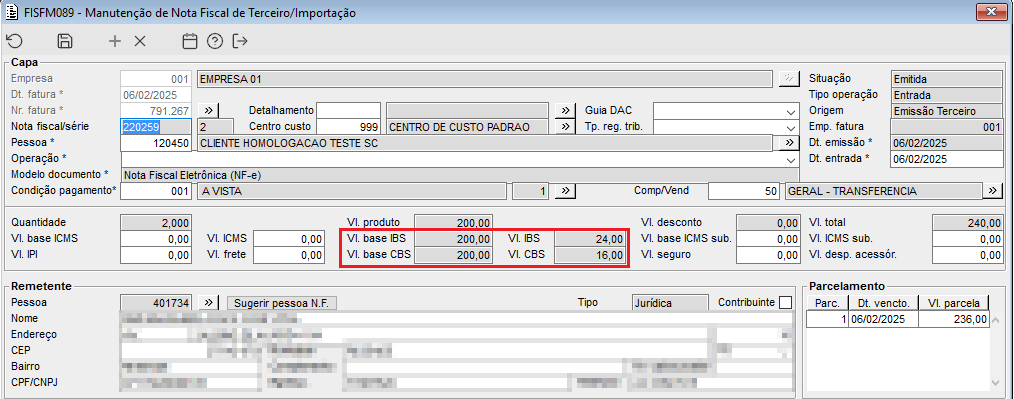Click the Vl. ICMS sub. field

(967, 239)
